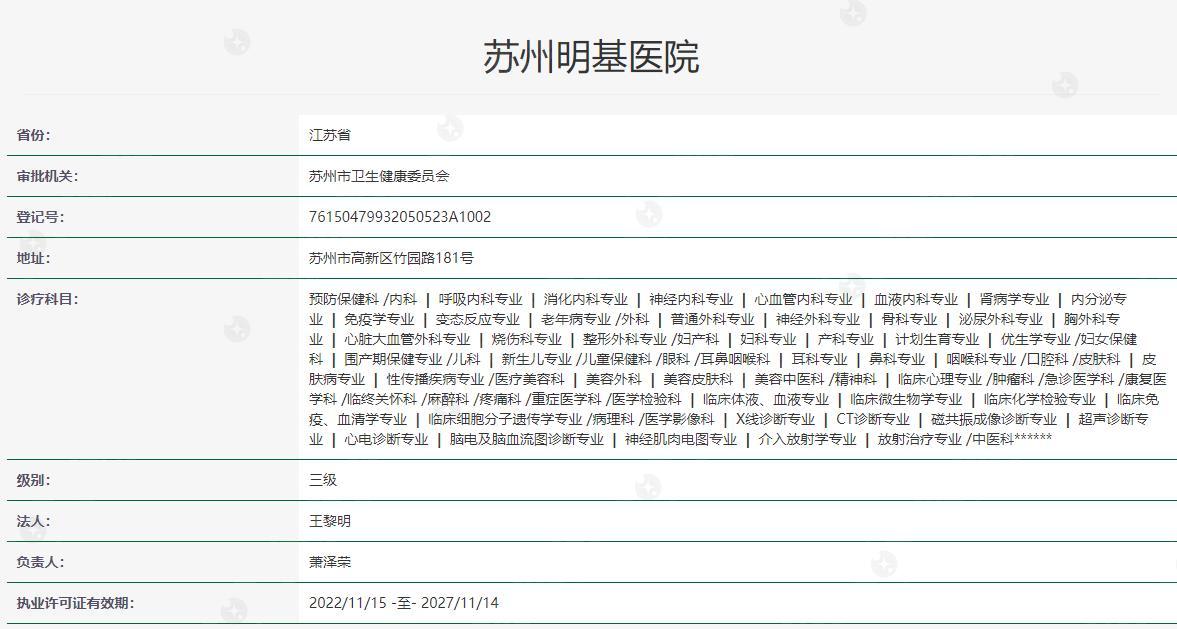This screenshot has height=629, width=1177.
Task: Click the 妇科专业 entry
Action: tap(768, 339)
